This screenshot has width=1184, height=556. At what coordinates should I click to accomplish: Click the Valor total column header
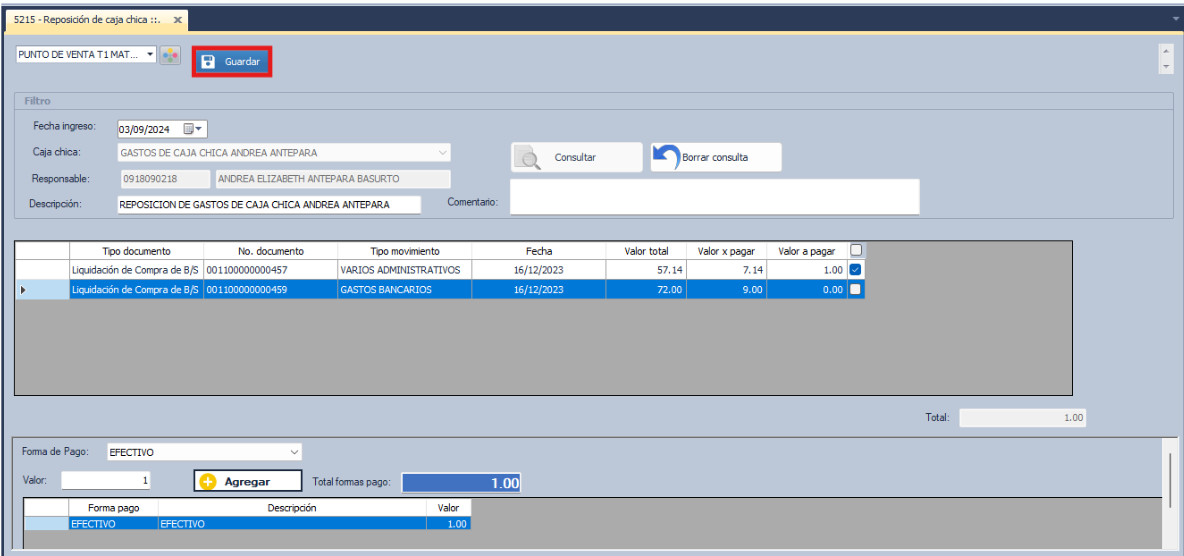(x=647, y=251)
